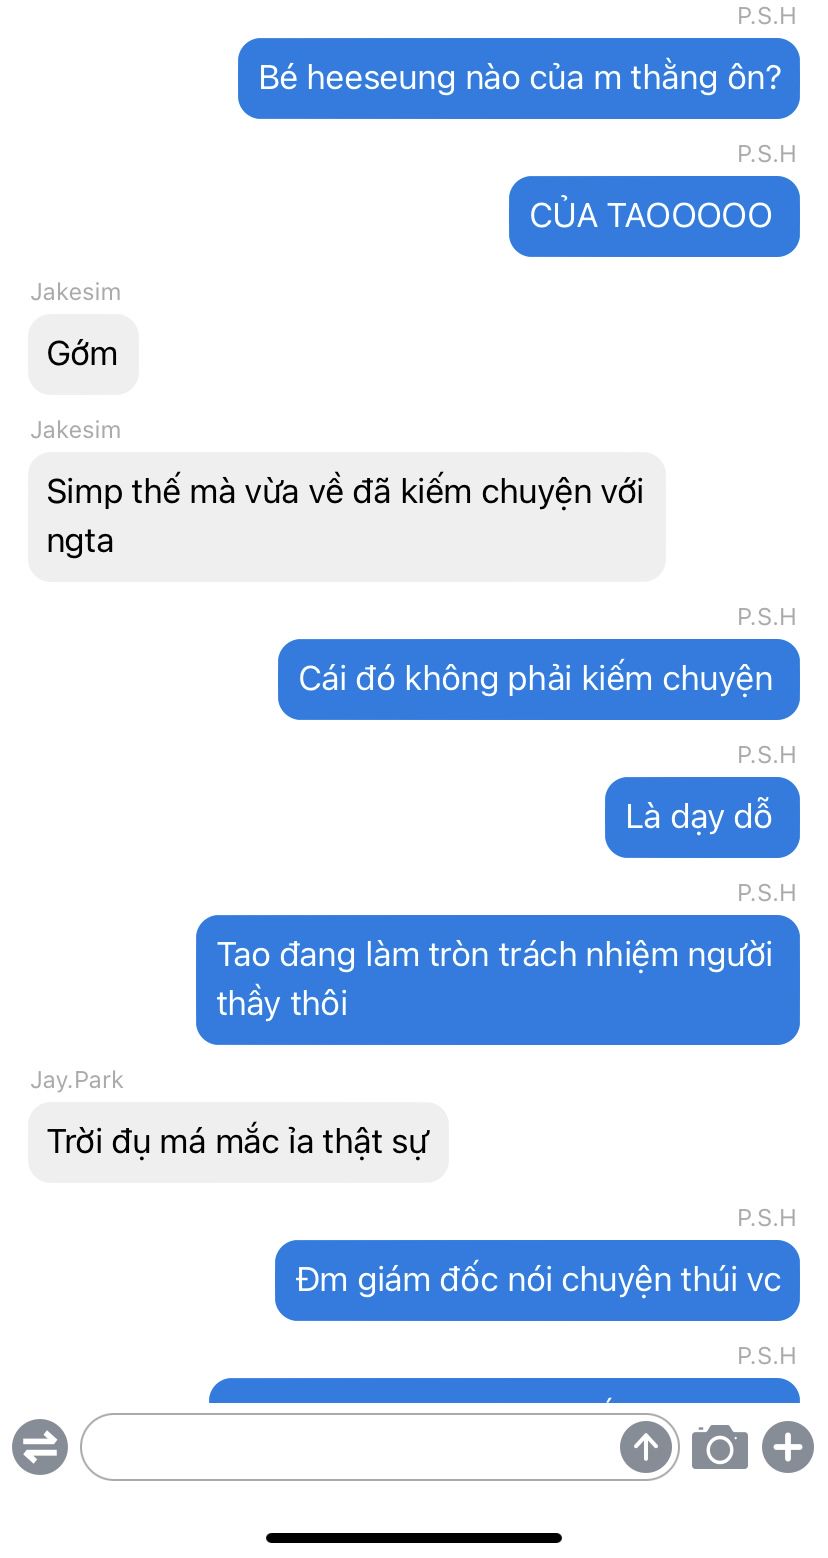
Task: Tap Jakesim name above "Gớm" message
Action: [75, 292]
